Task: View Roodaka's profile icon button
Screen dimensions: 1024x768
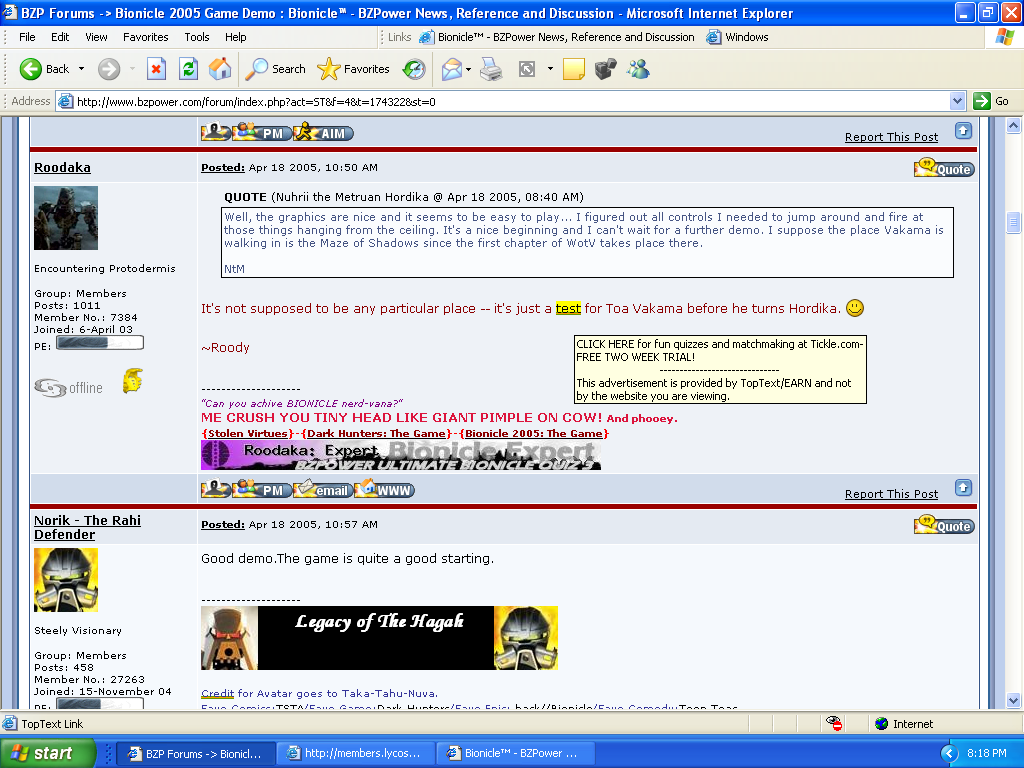Action: [x=215, y=489]
